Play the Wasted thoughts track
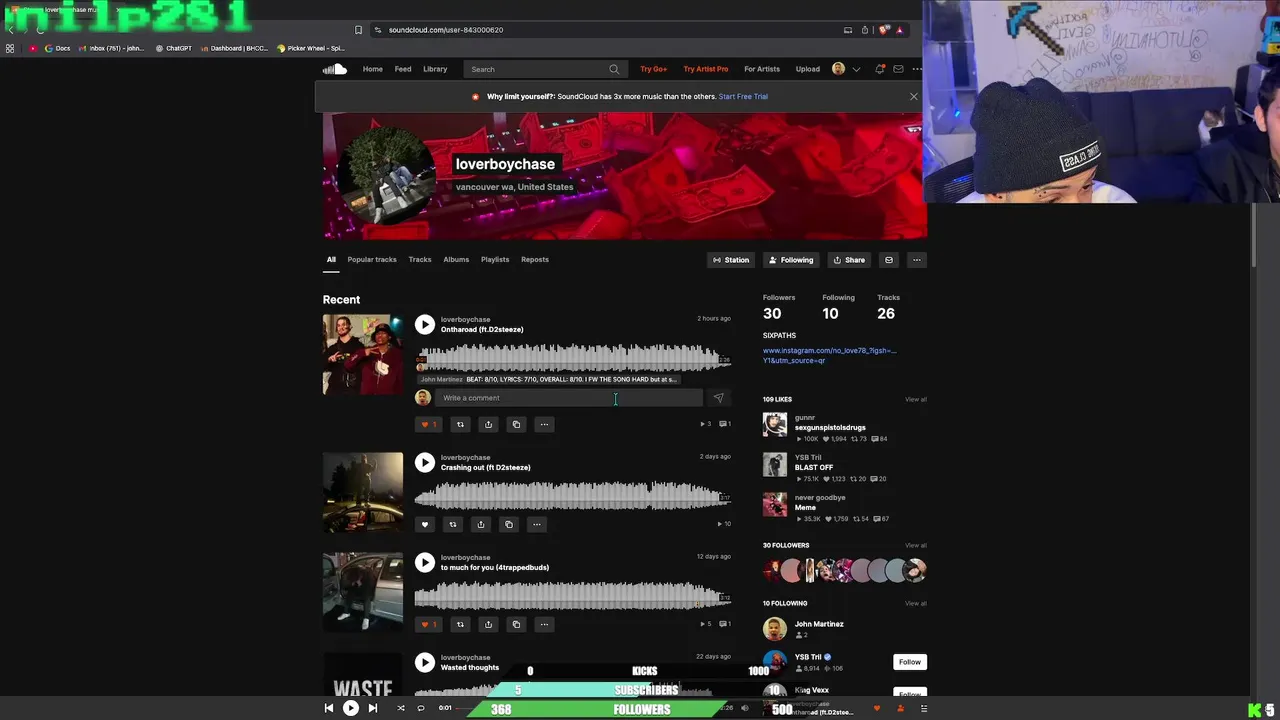1280x720 pixels. click(x=425, y=662)
